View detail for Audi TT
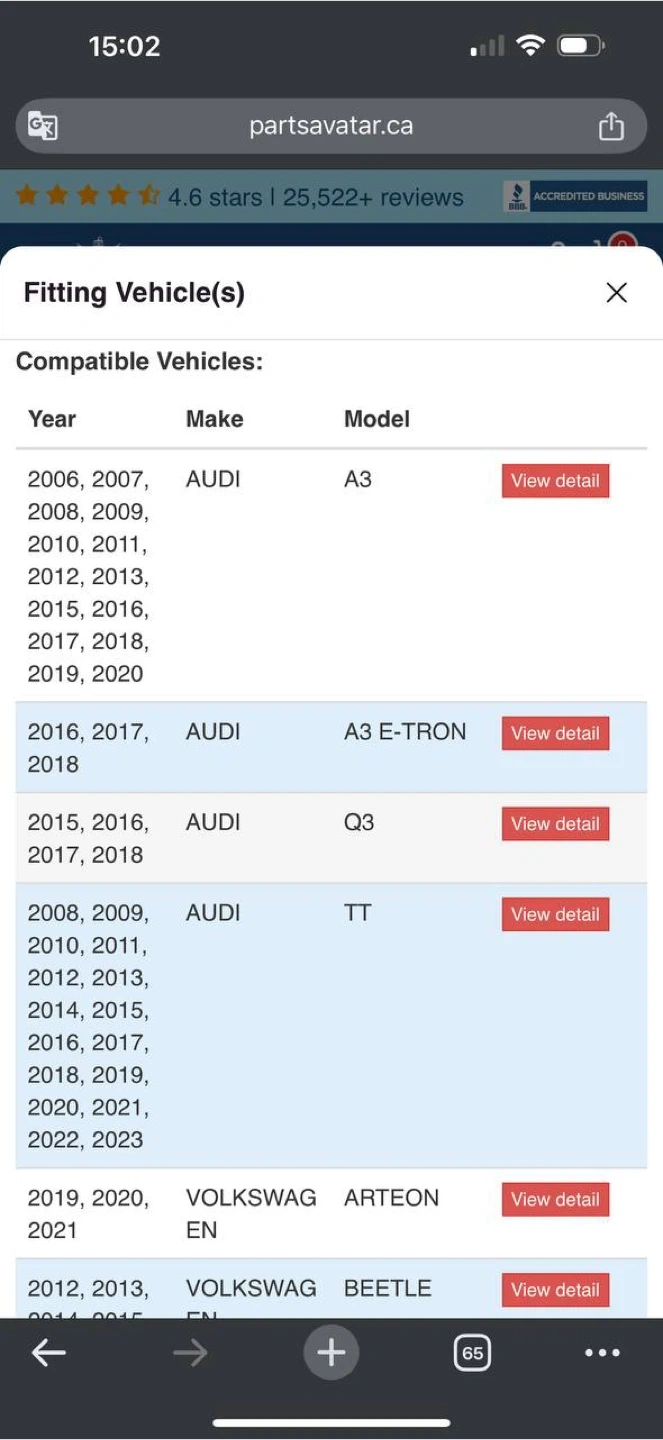 [555, 914]
